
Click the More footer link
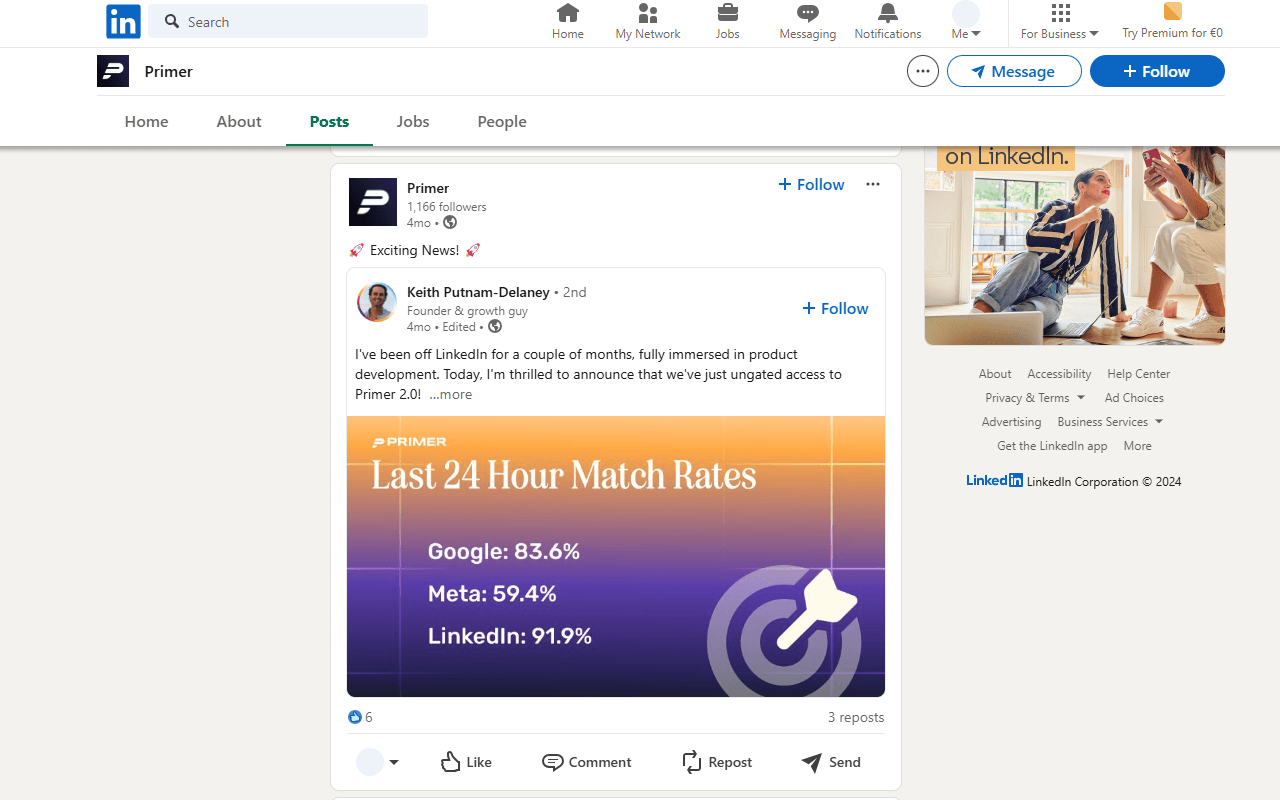(x=1137, y=445)
